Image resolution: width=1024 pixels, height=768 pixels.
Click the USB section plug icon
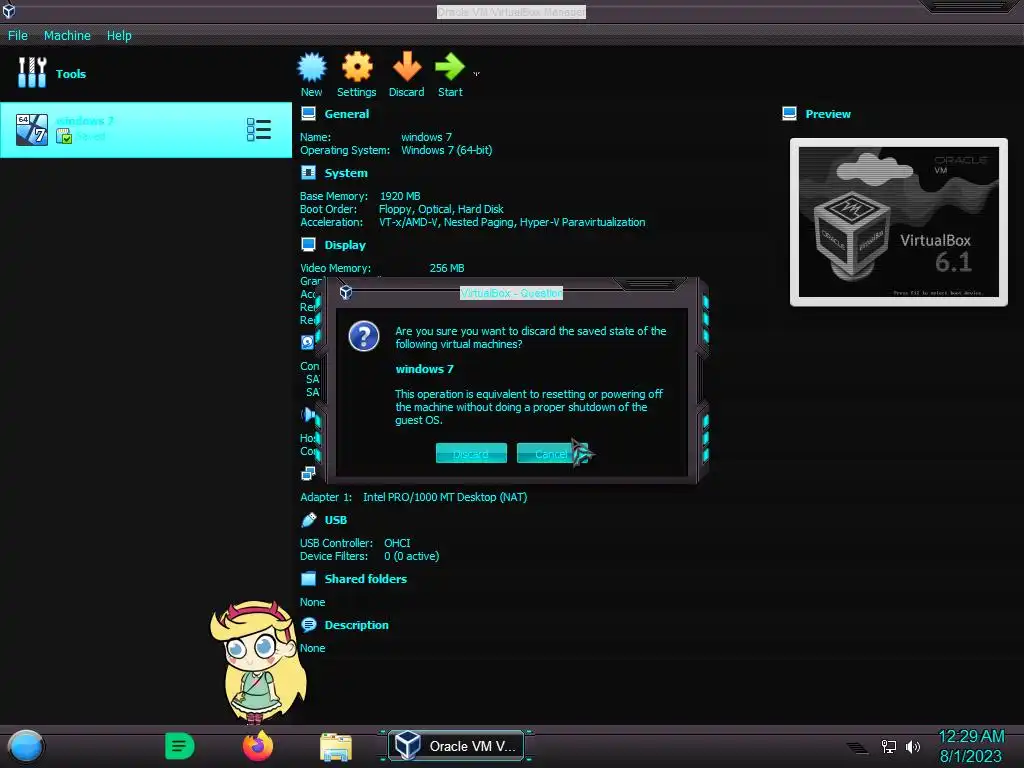pos(308,520)
